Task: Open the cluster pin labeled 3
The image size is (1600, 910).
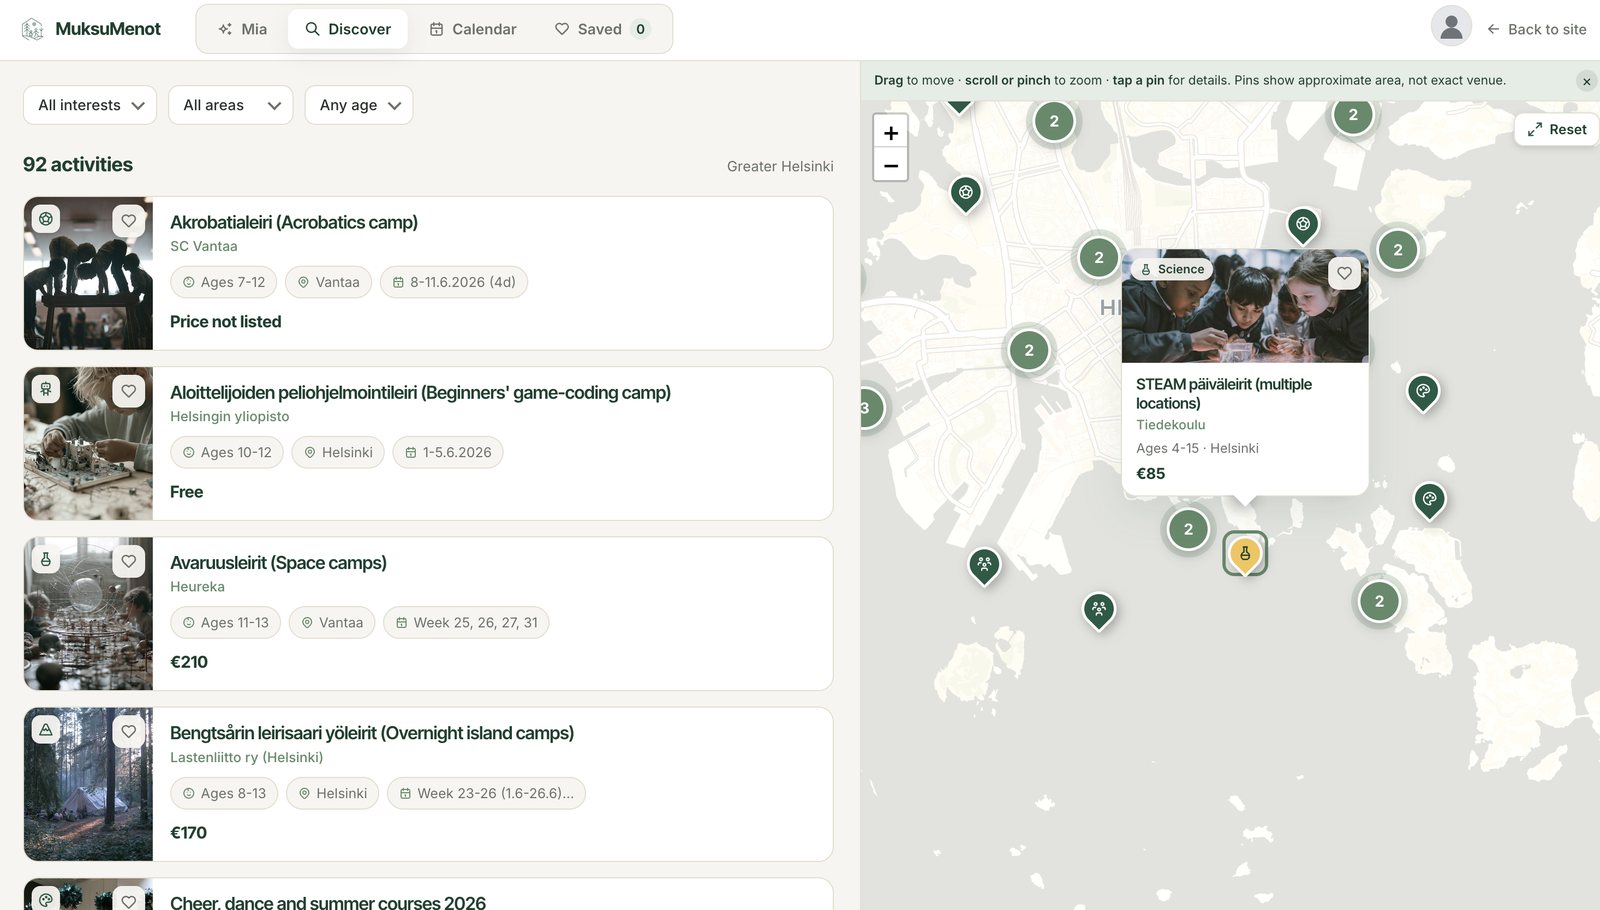Action: (x=866, y=408)
